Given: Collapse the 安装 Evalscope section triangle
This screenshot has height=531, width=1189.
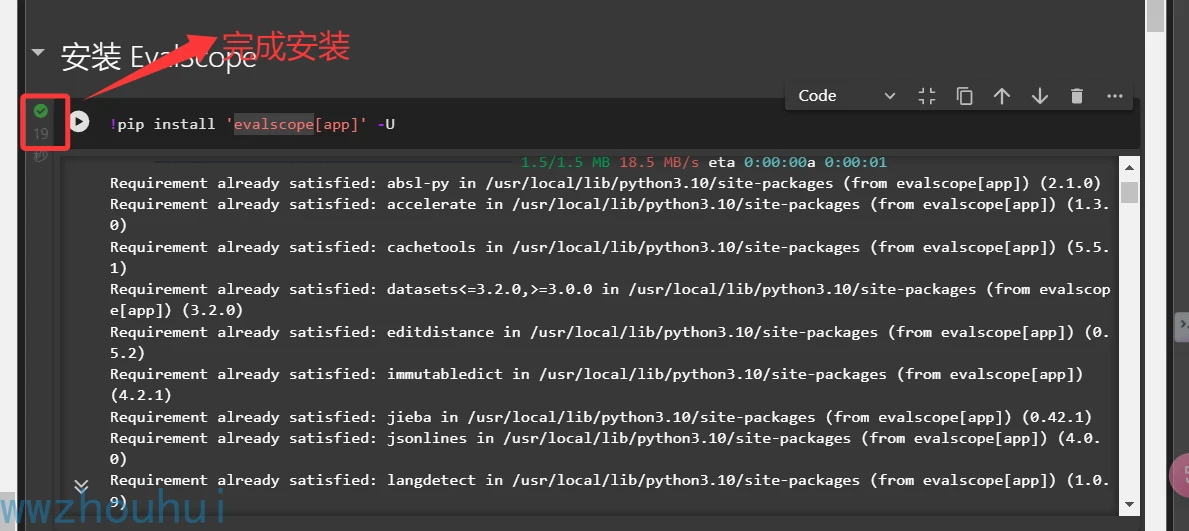Looking at the screenshot, I should 38,52.
